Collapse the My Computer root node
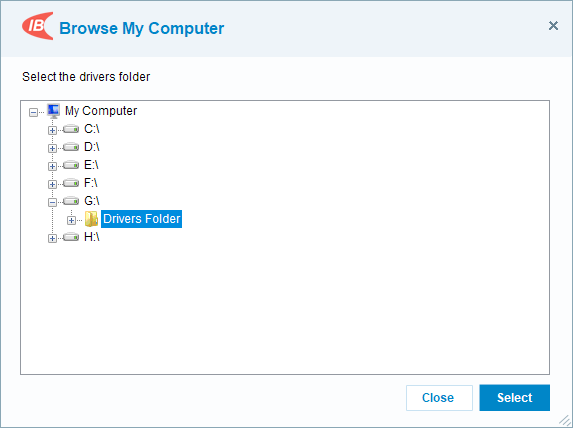This screenshot has height=428, width=573. click(33, 112)
